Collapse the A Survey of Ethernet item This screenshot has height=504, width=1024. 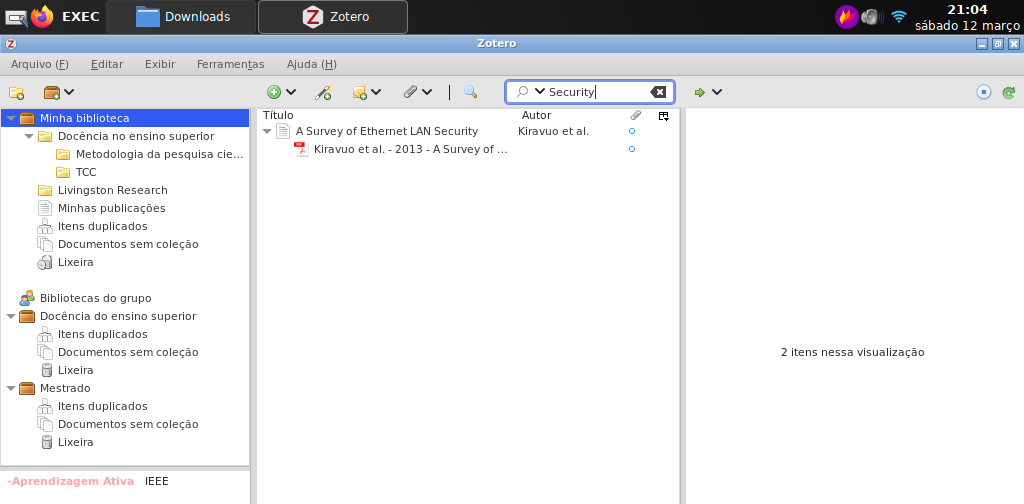click(267, 131)
